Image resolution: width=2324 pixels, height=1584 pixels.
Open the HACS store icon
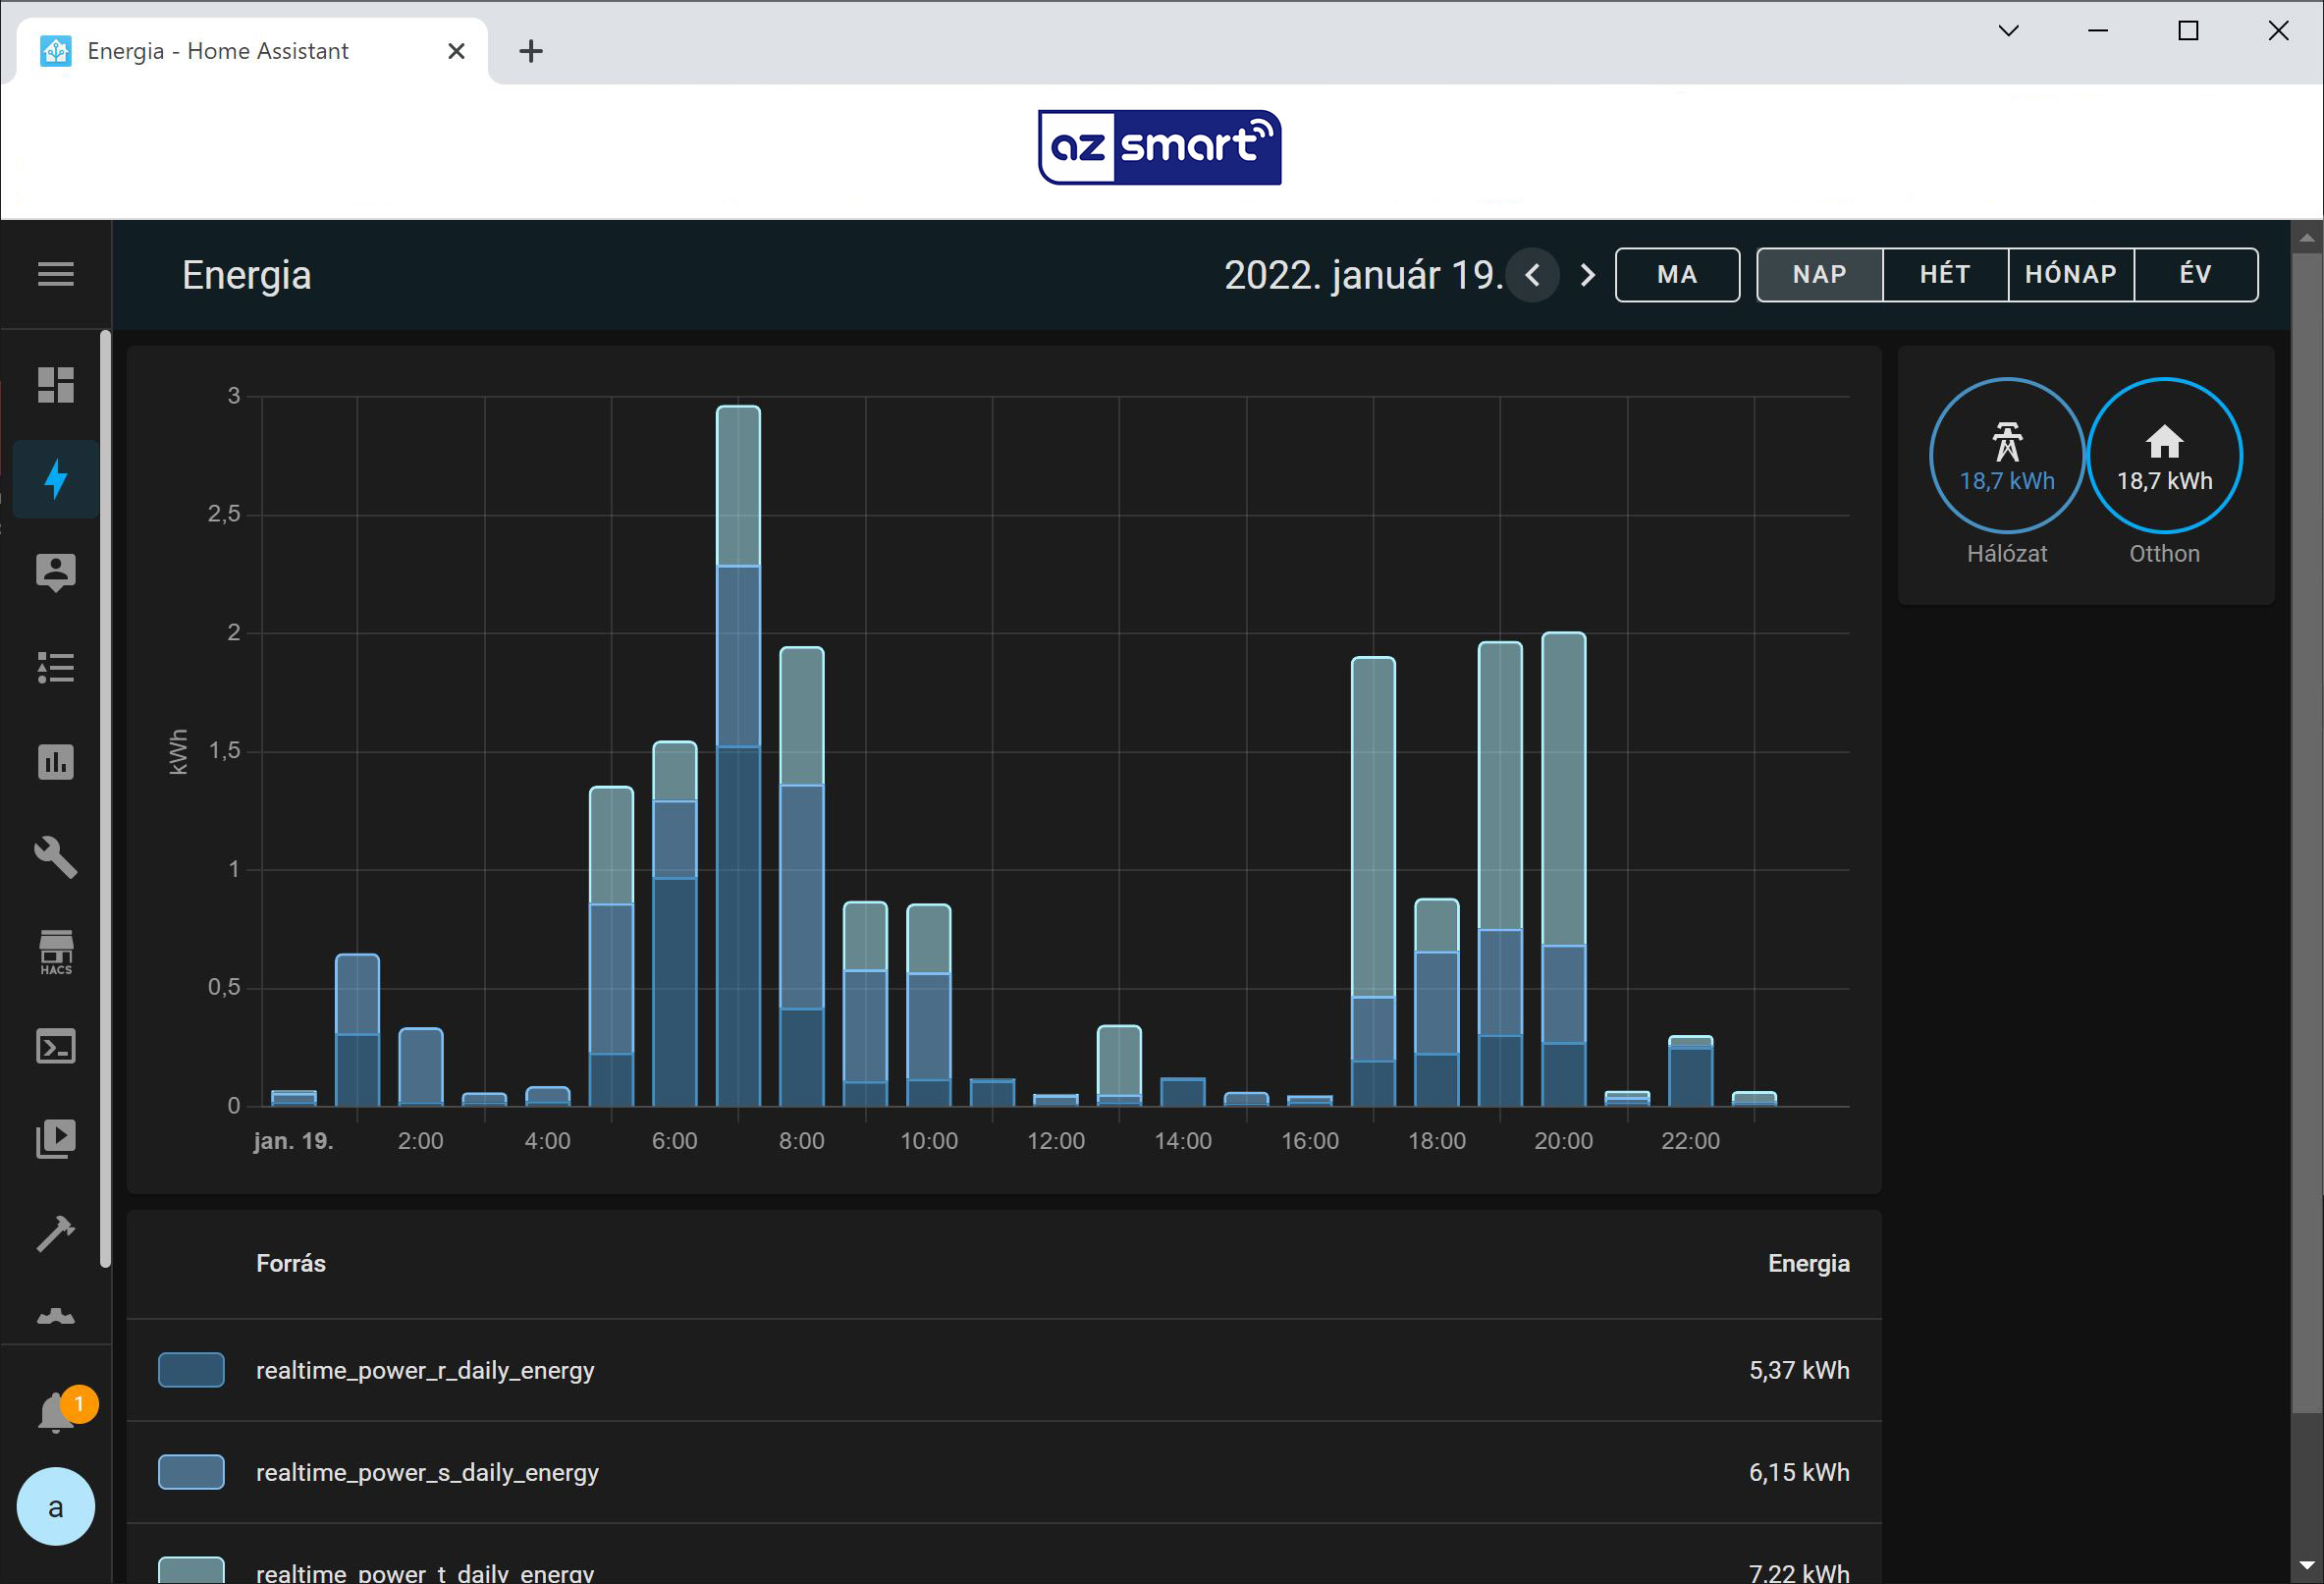pos(56,952)
